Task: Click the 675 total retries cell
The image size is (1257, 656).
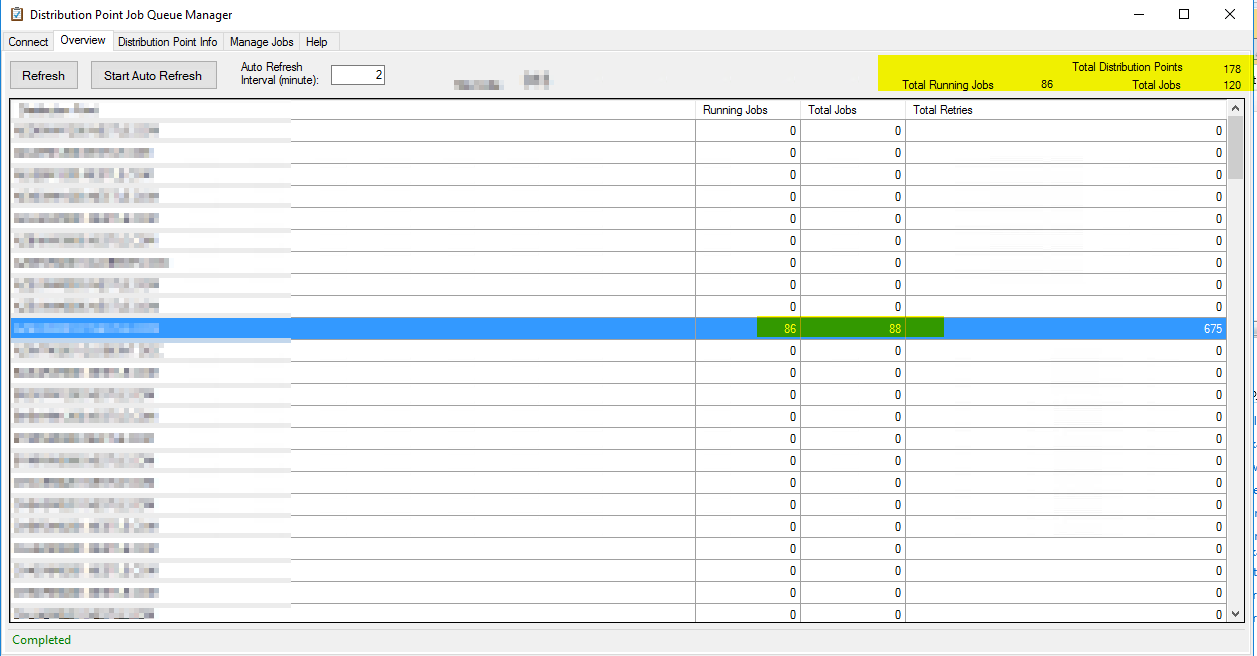Action: pyautogui.click(x=1066, y=328)
